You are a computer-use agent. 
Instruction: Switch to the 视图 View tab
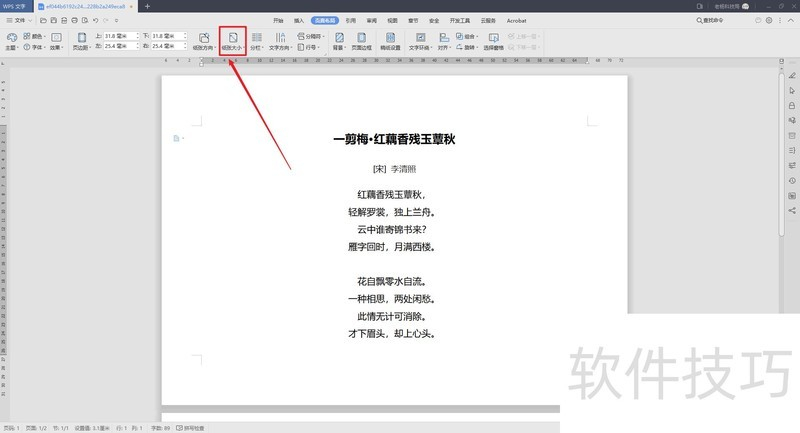pos(392,20)
